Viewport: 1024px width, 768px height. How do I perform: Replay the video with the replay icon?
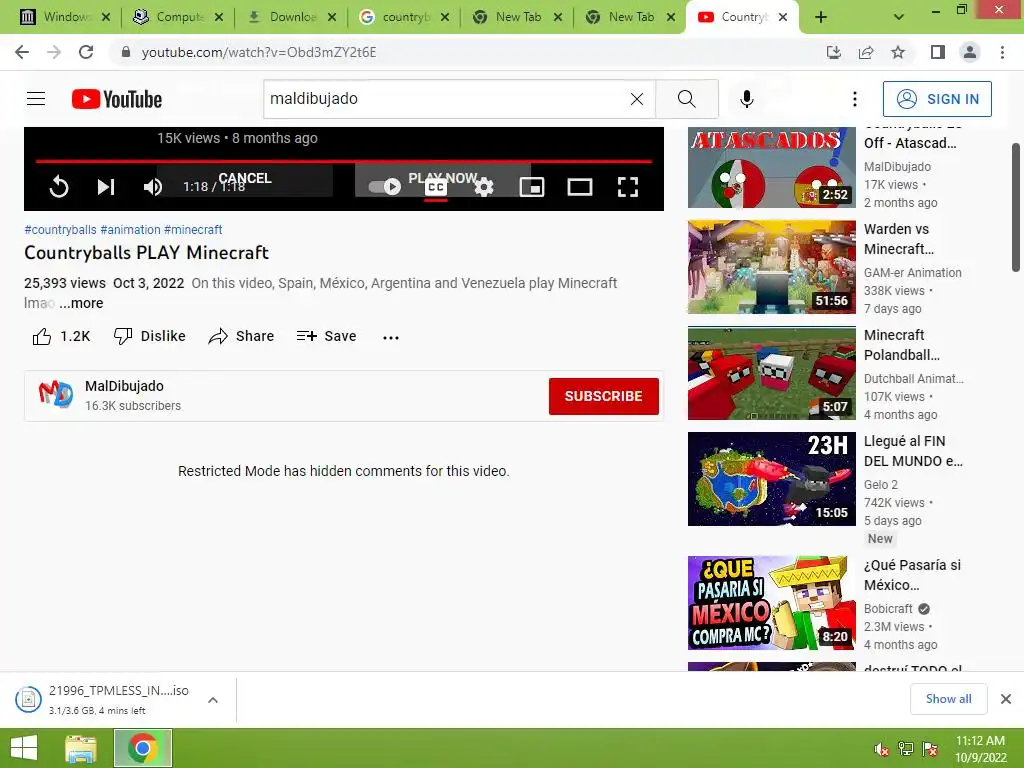(x=59, y=187)
